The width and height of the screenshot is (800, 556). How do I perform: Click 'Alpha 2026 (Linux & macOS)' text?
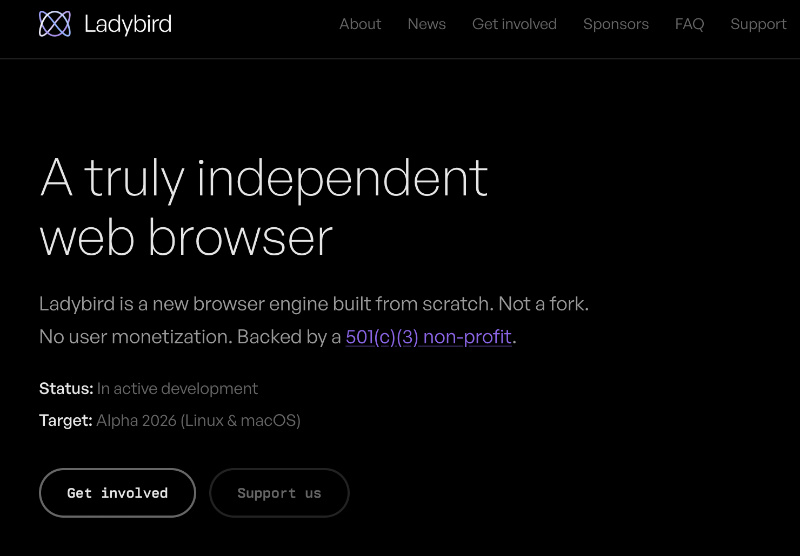(x=198, y=420)
